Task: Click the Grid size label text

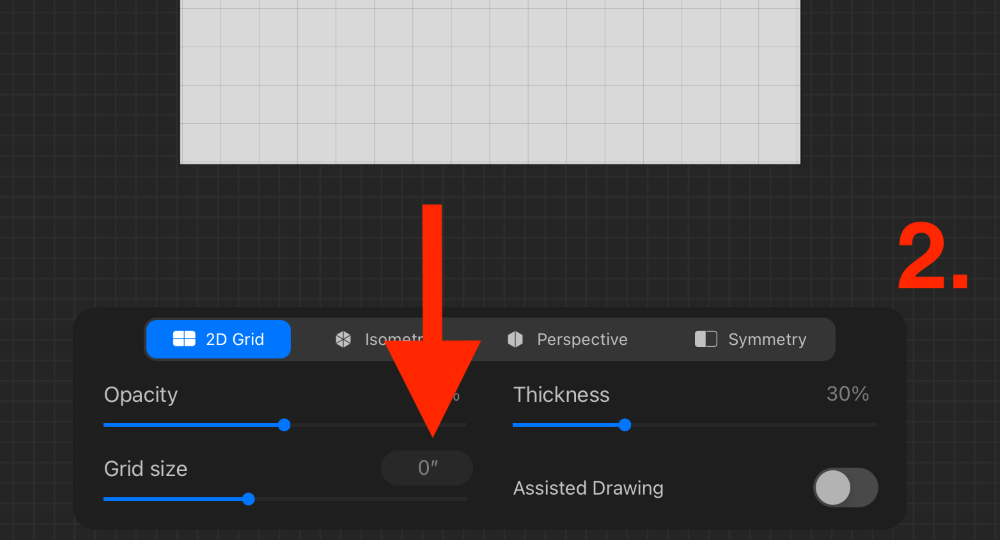Action: pos(146,468)
